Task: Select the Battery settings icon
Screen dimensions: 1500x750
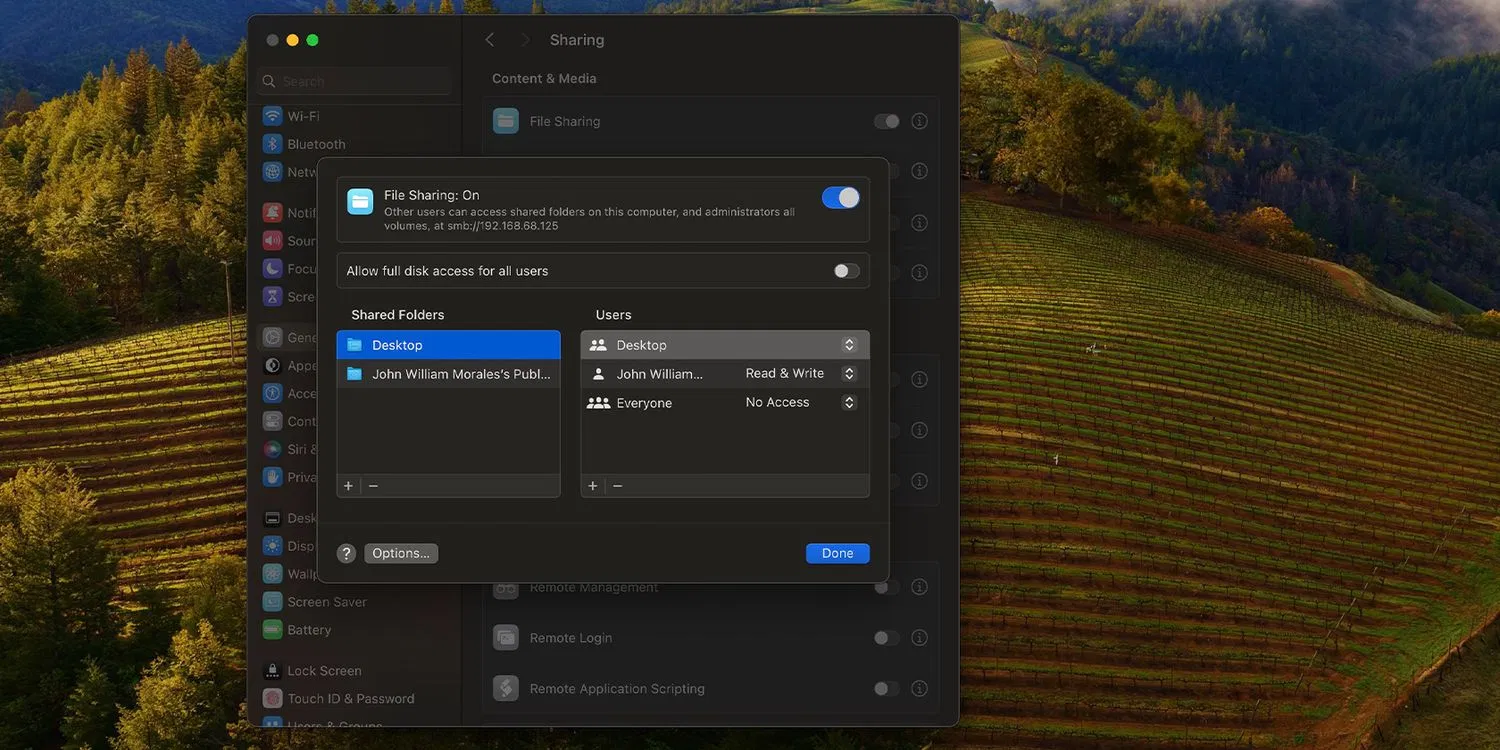Action: click(x=272, y=629)
